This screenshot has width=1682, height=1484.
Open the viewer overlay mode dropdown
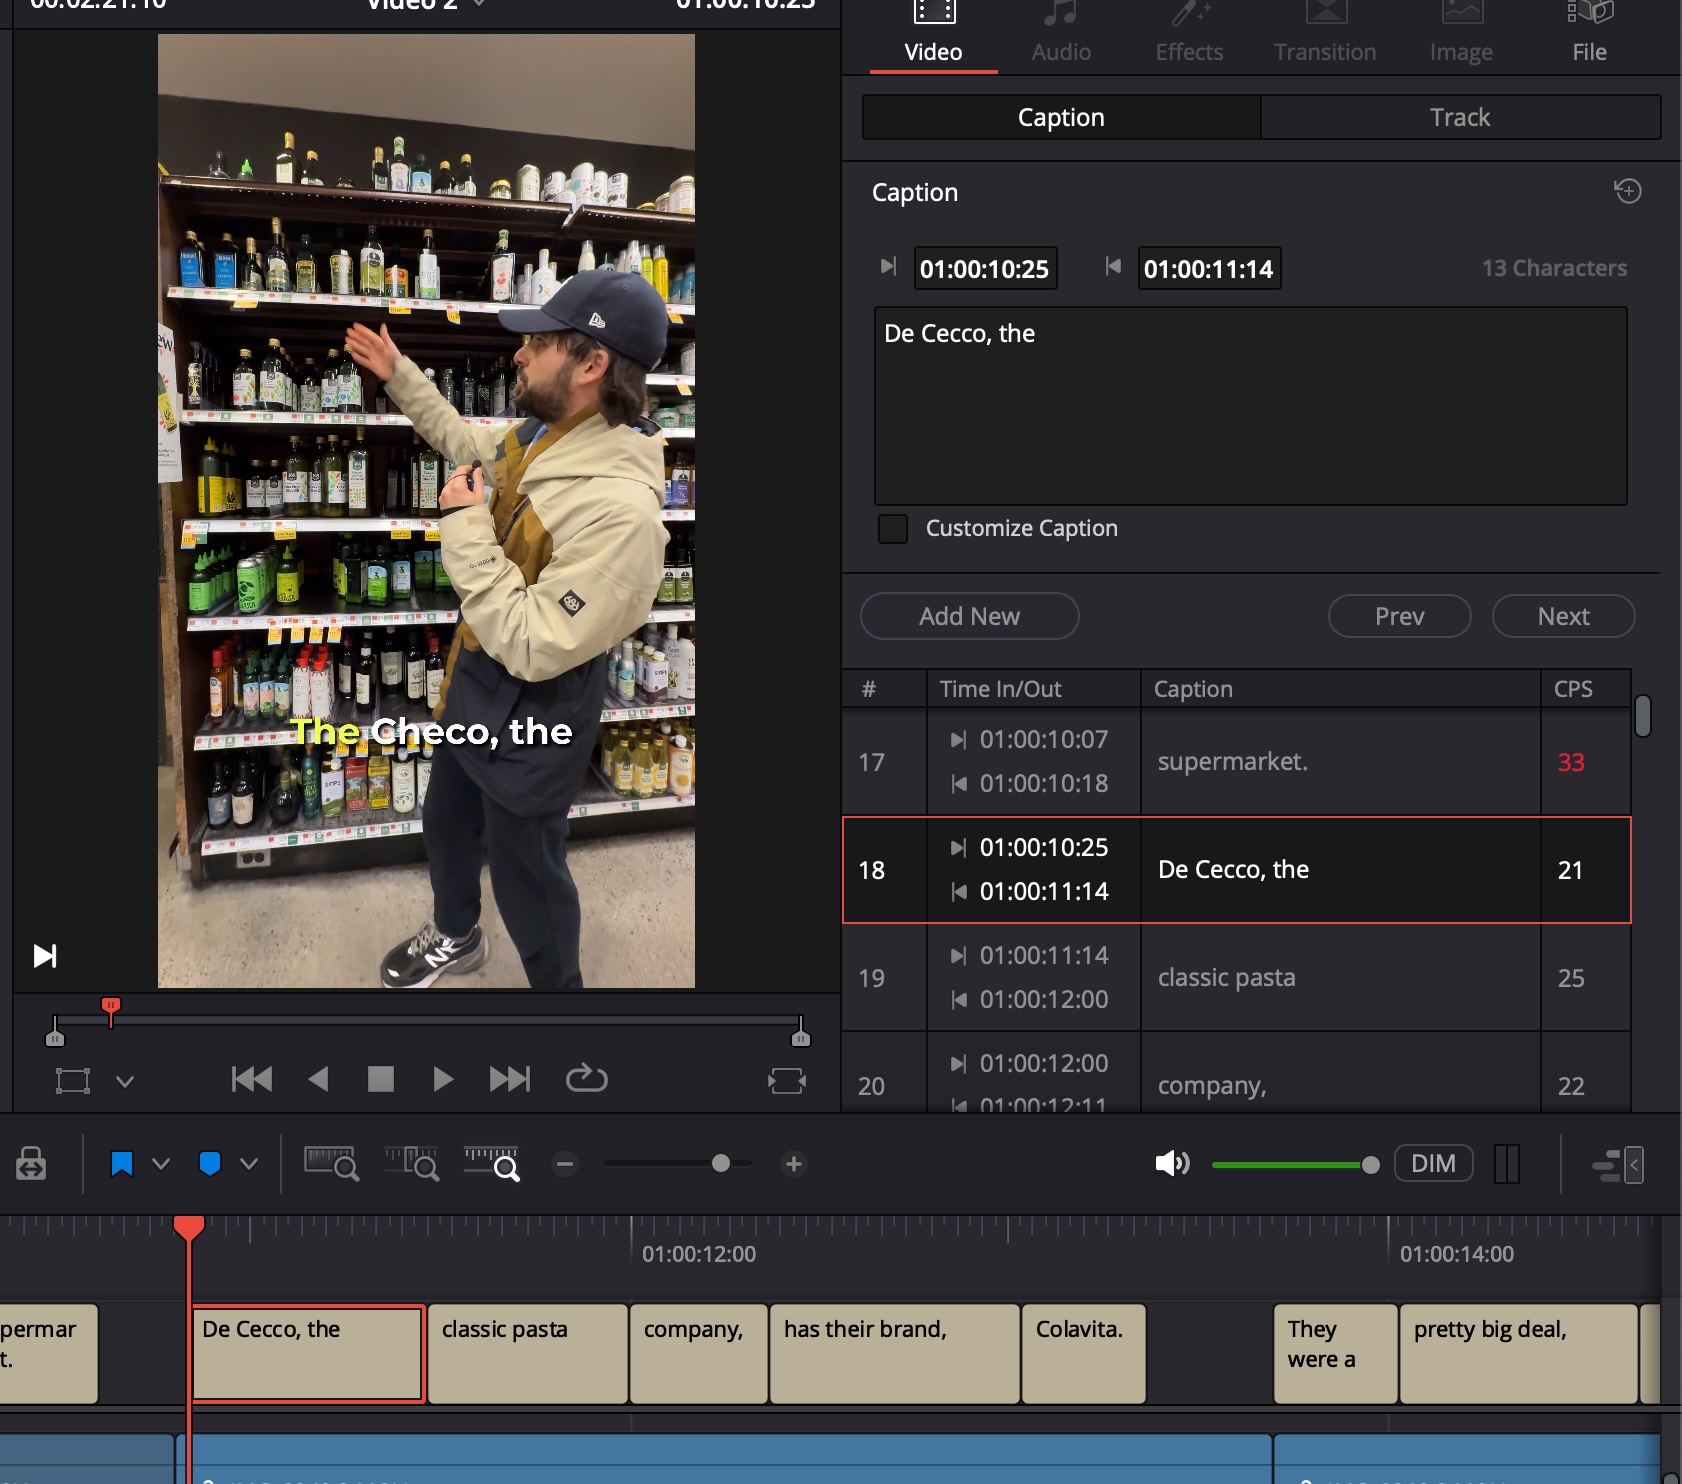coord(125,1081)
